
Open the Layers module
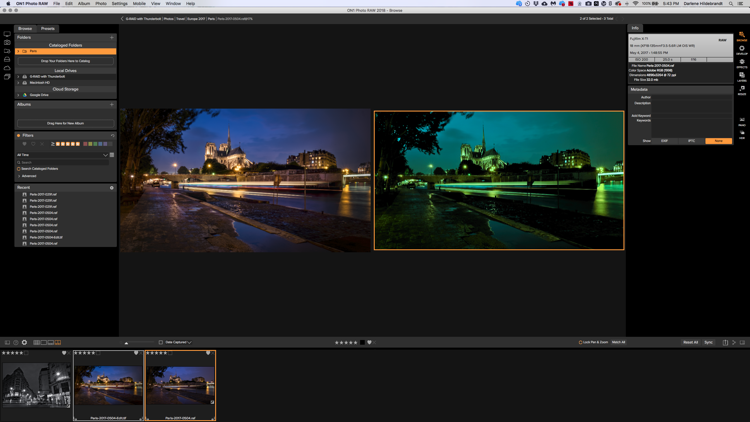(x=741, y=77)
